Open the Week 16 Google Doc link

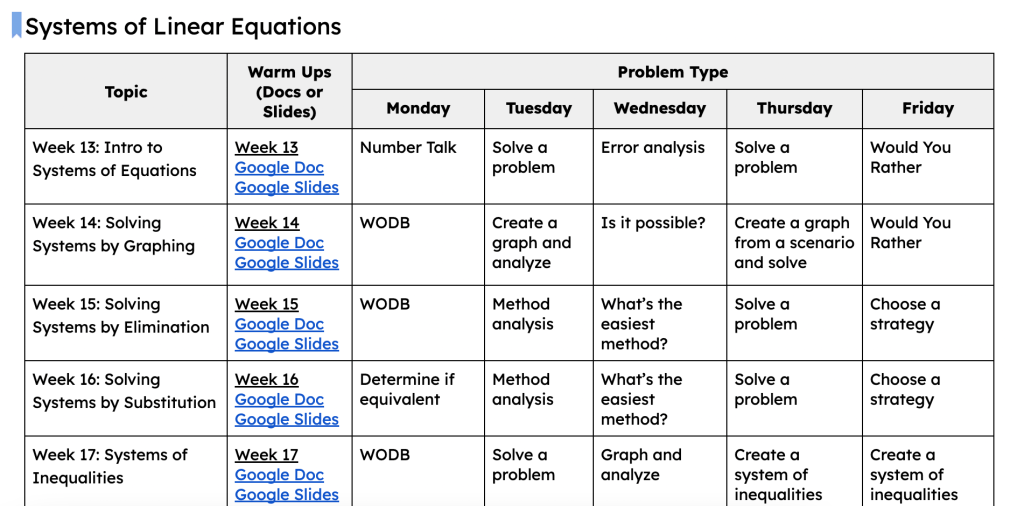coord(279,399)
